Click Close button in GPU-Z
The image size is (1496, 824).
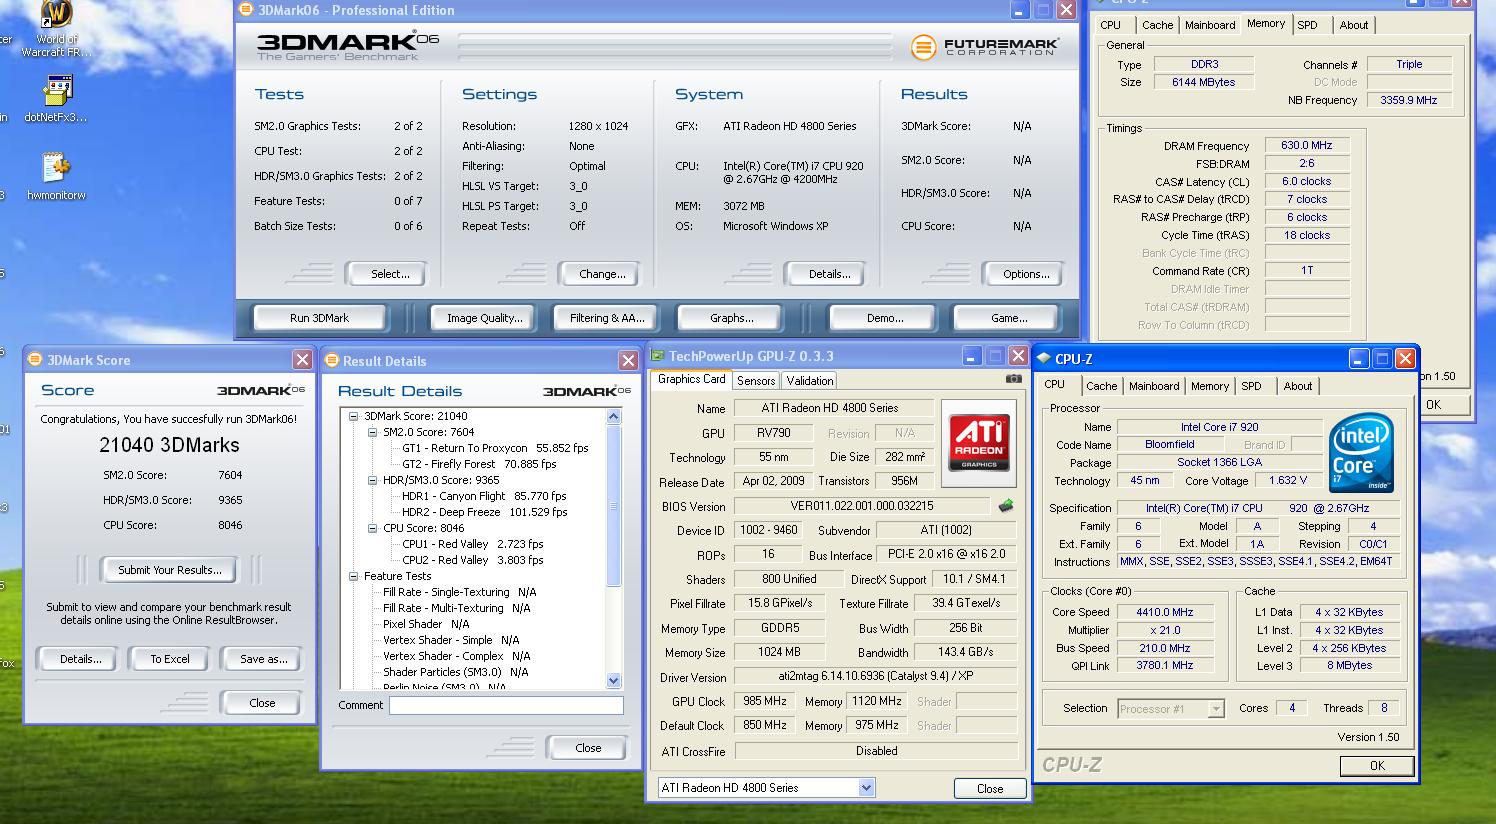[x=990, y=788]
